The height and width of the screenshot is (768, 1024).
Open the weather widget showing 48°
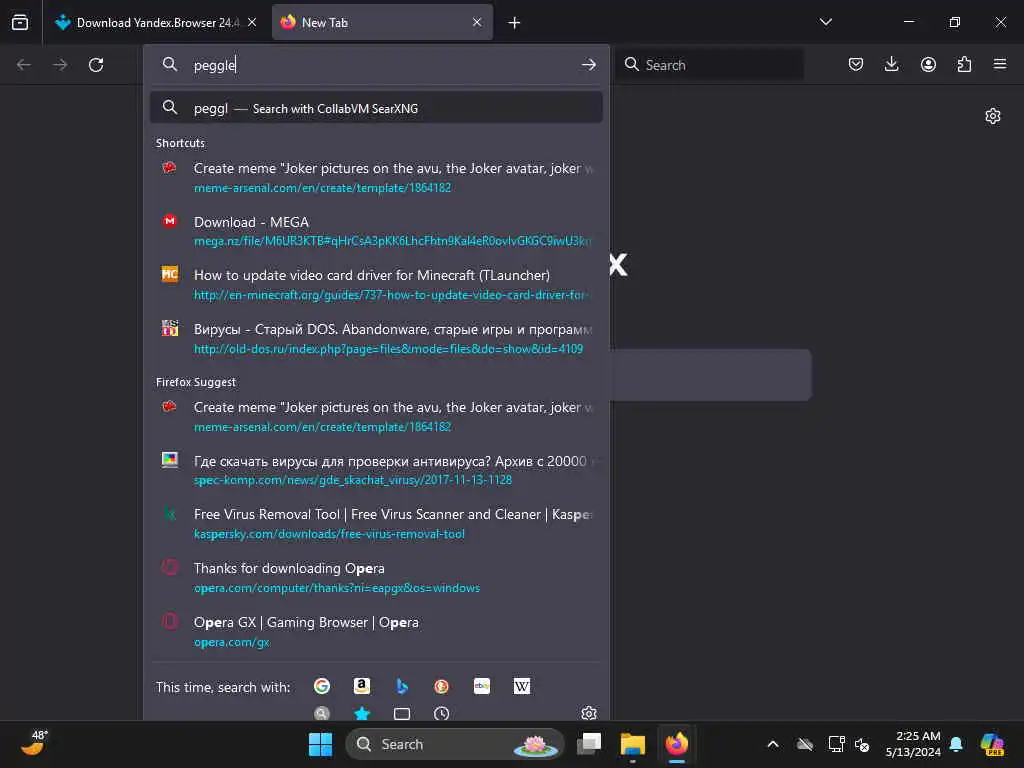[x=35, y=743]
